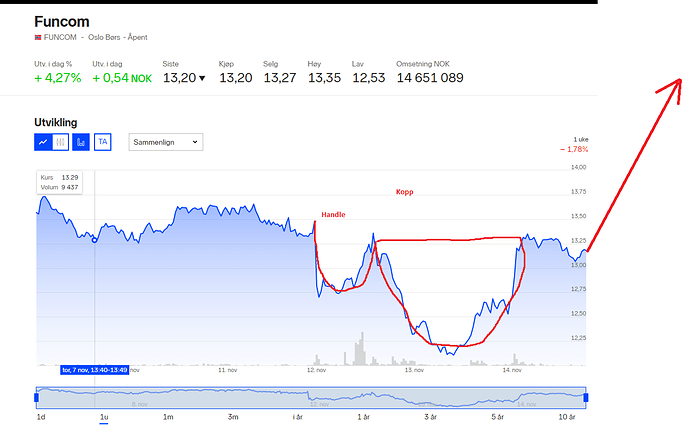The width and height of the screenshot is (690, 433).
Task: Click the +0,54 NOK change value
Action: (x=122, y=78)
